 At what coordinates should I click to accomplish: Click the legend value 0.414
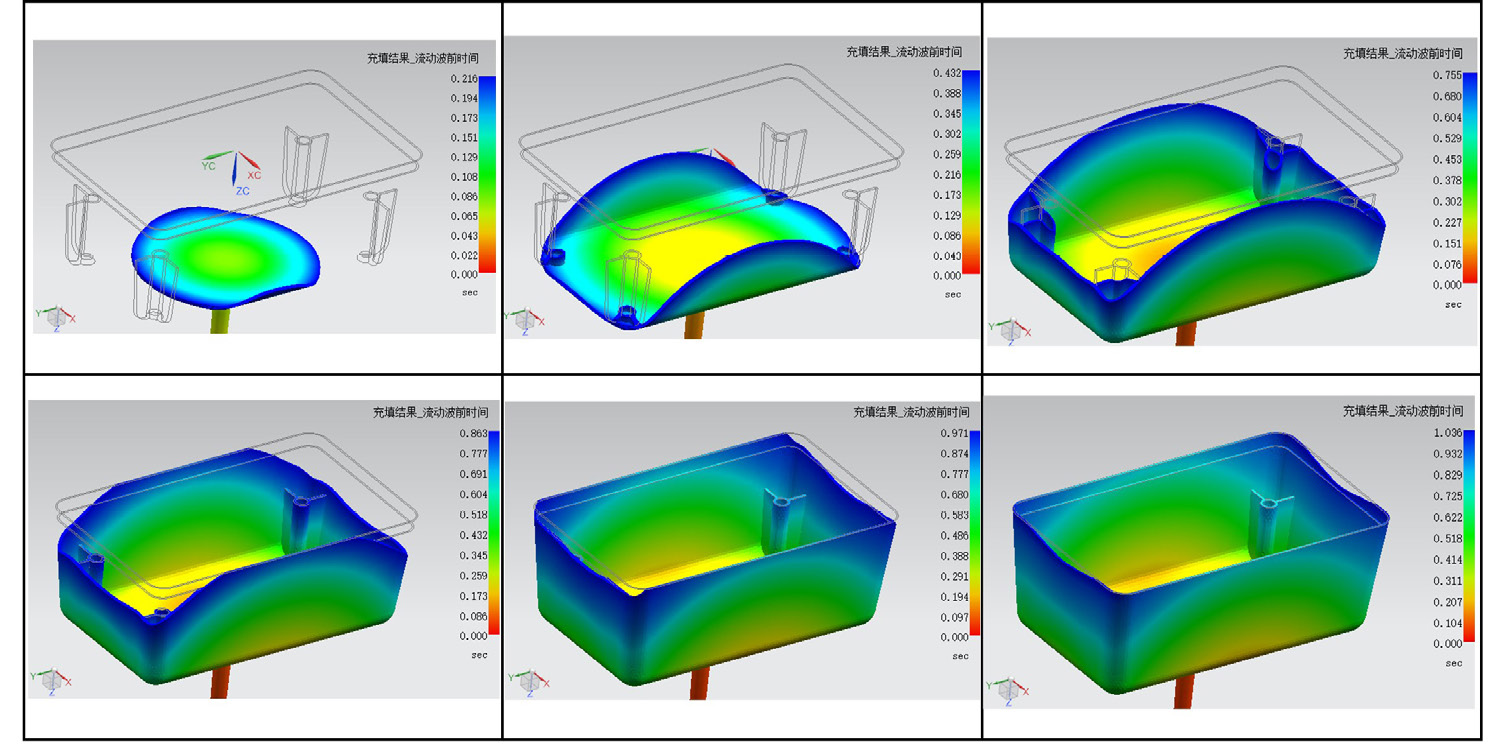pyautogui.click(x=1447, y=560)
